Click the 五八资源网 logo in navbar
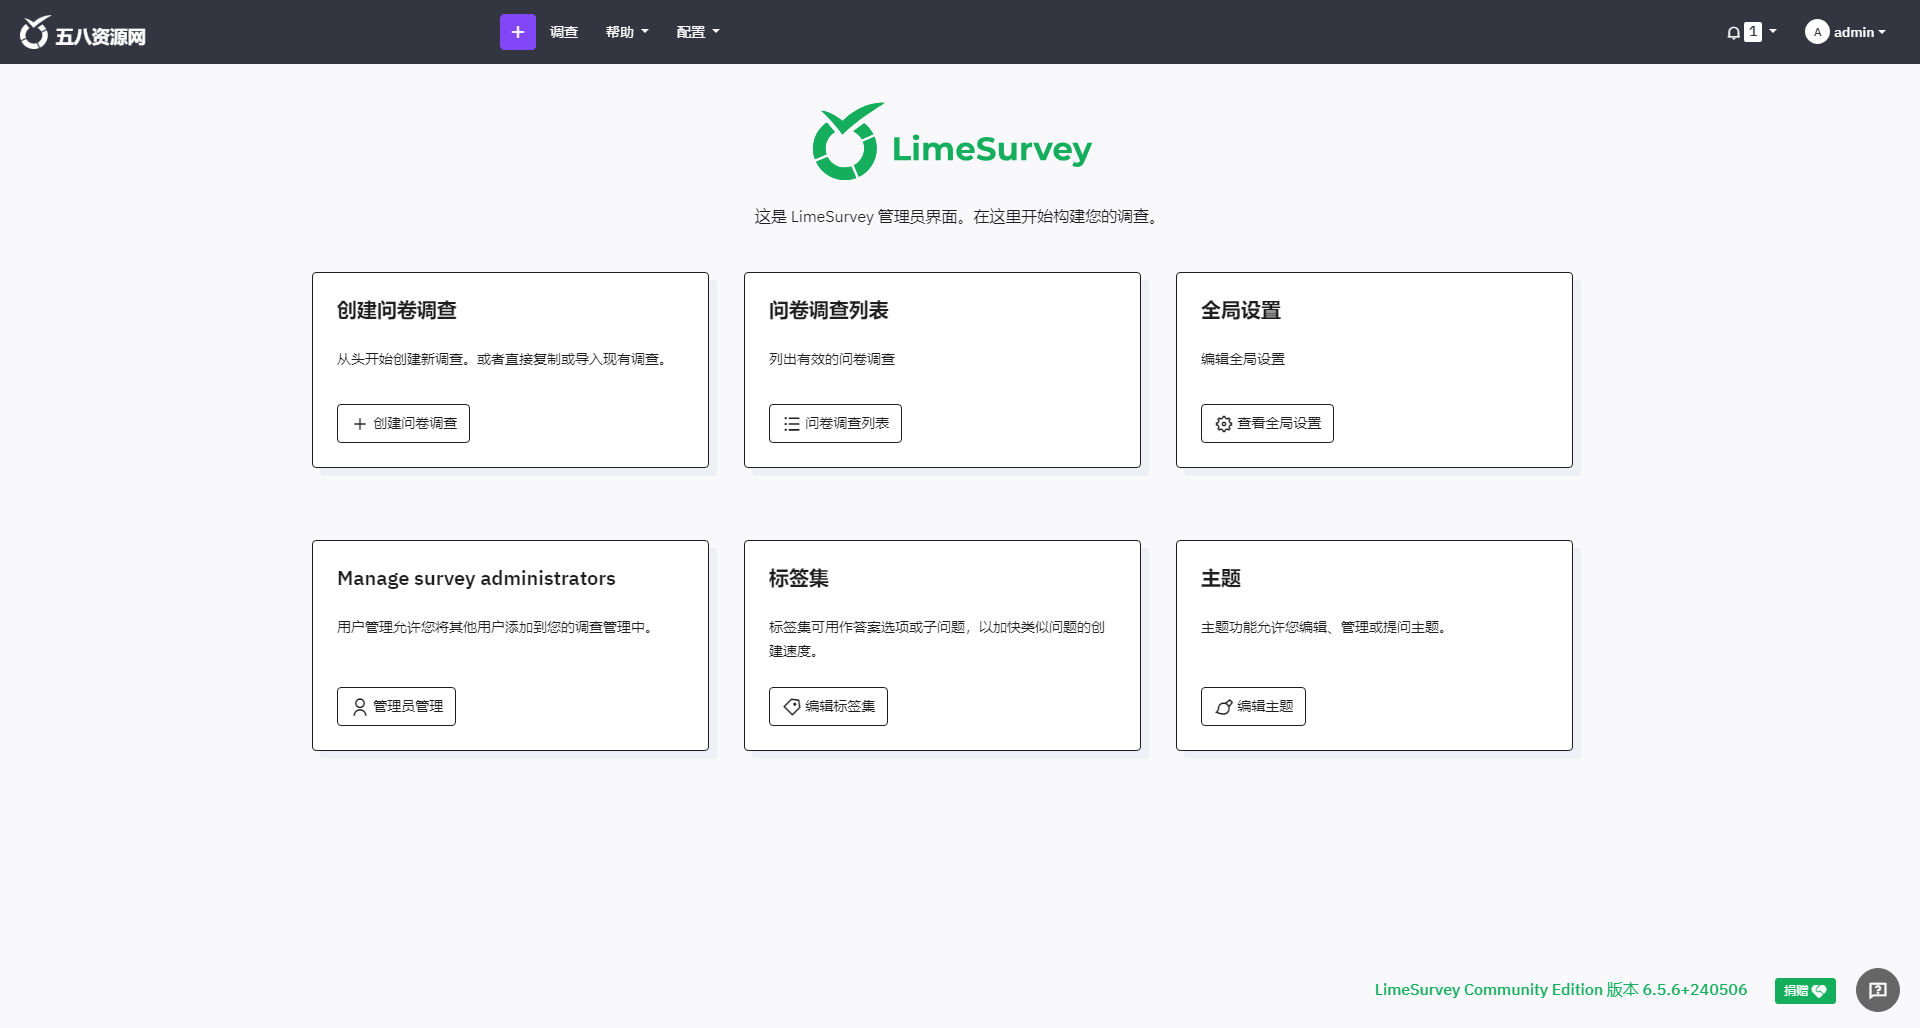1920x1028 pixels. point(83,32)
